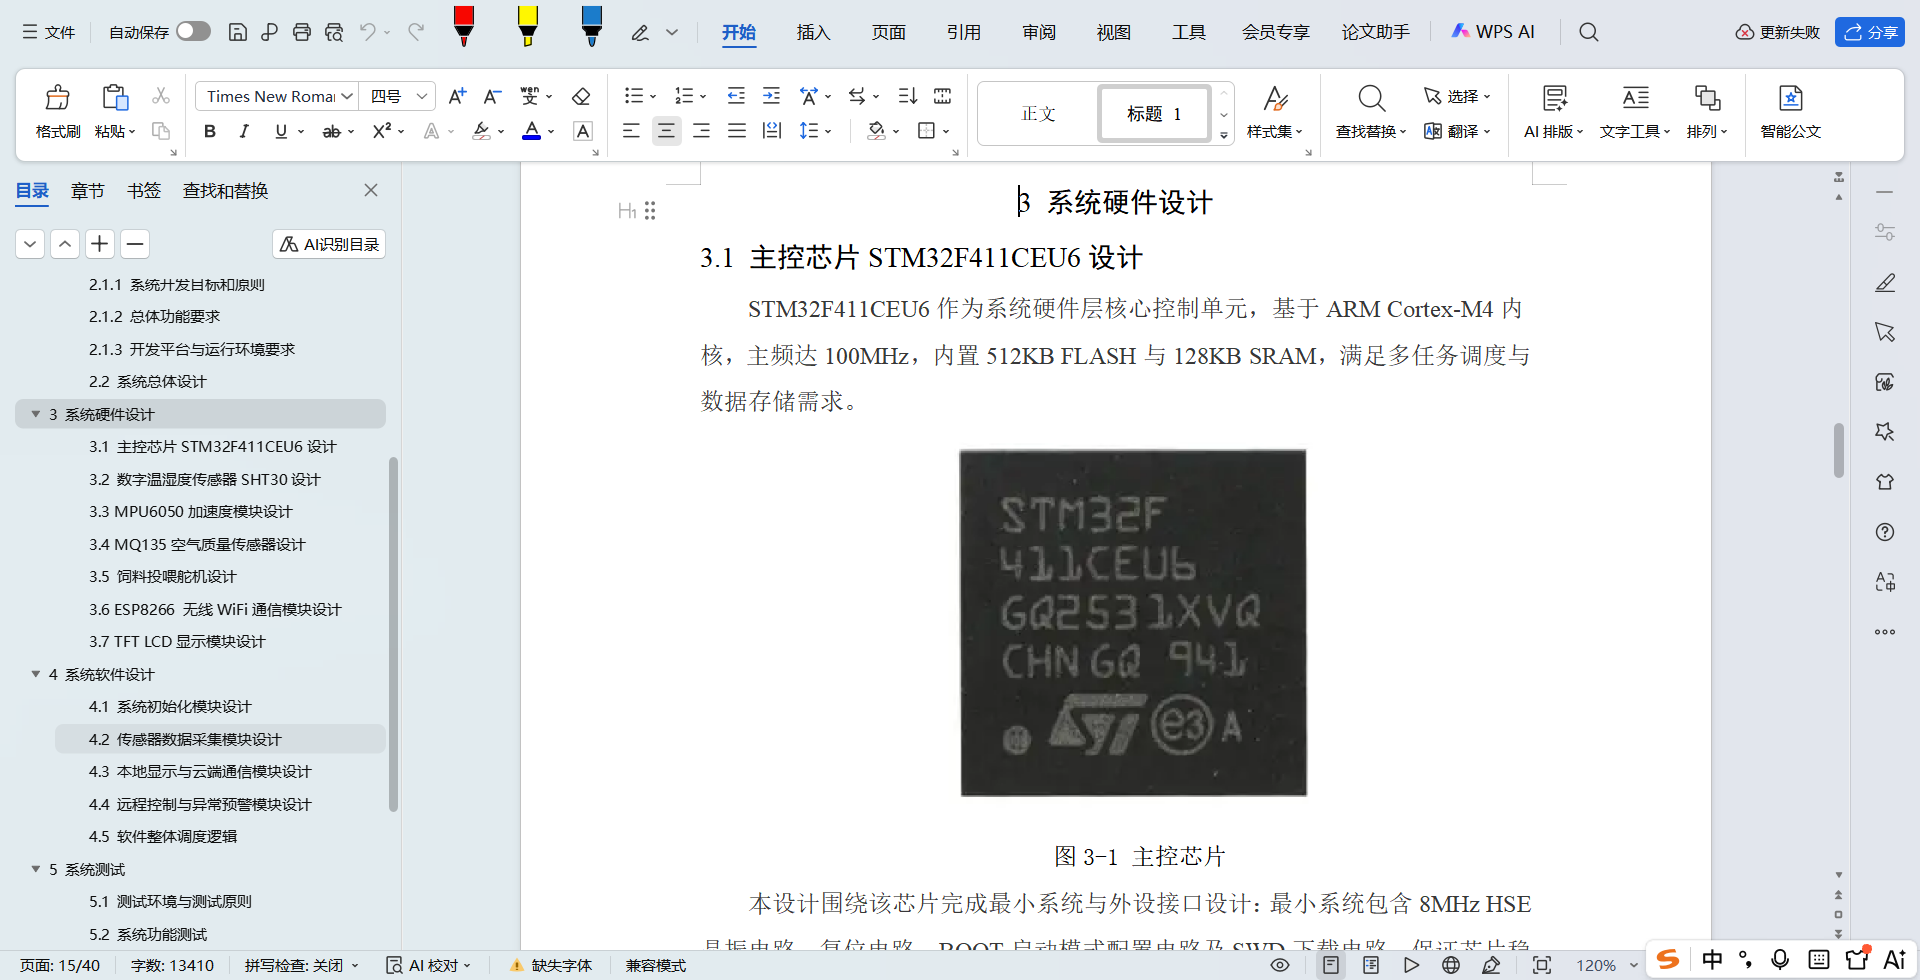The width and height of the screenshot is (1920, 980).
Task: Toggle Underline formatting
Action: tap(281, 131)
